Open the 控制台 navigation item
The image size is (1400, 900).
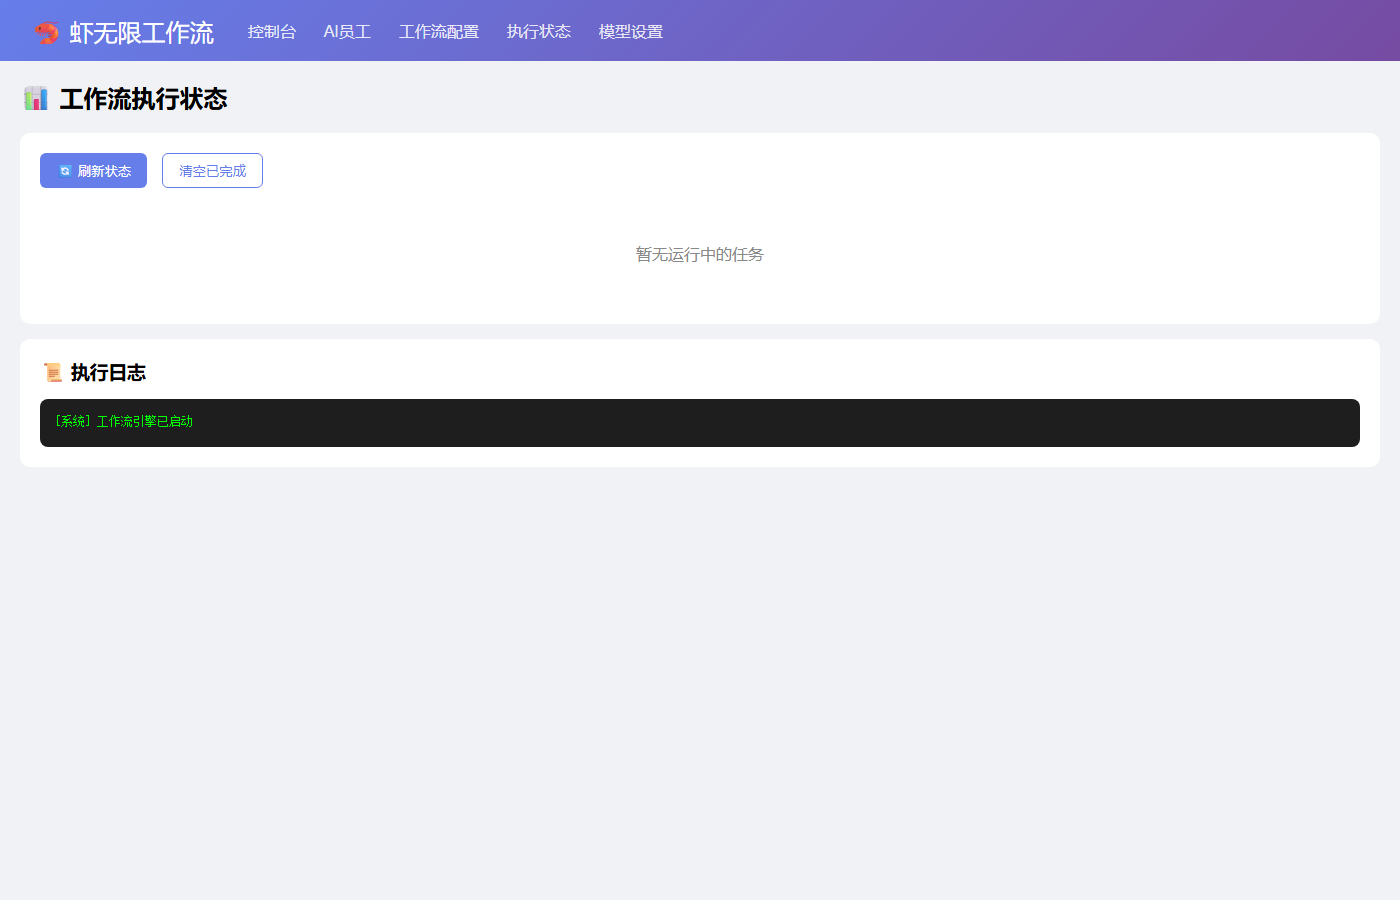(x=272, y=32)
